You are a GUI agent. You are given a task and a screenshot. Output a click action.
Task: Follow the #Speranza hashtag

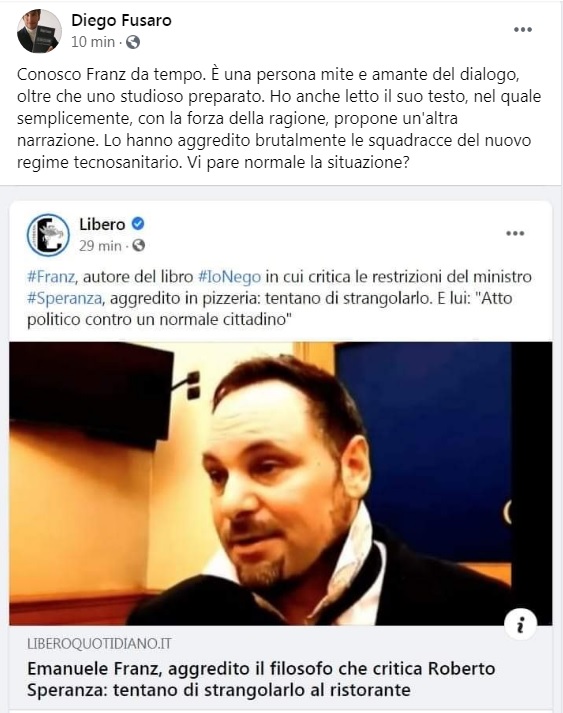[64, 298]
